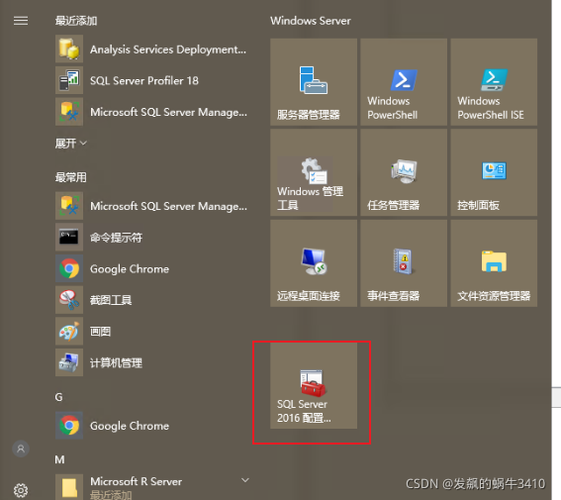The height and width of the screenshot is (500, 561).
Task: Launch 画图 paint app
Action: click(151, 331)
